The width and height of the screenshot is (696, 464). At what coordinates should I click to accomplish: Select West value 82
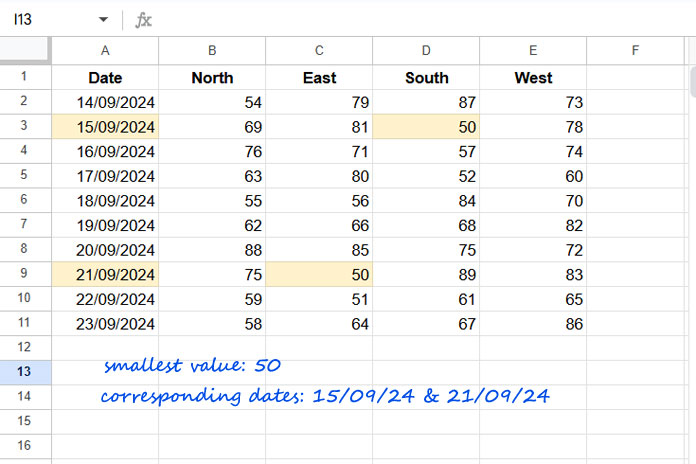coord(533,225)
